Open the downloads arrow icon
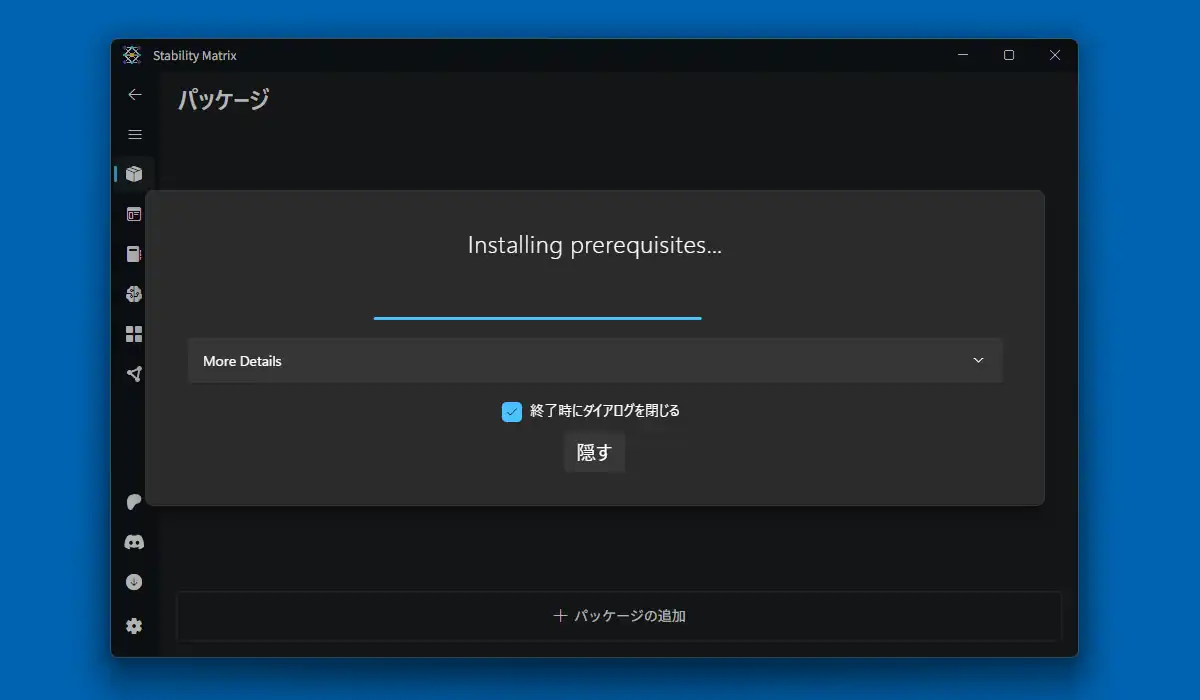The image size is (1200, 700). point(134,582)
